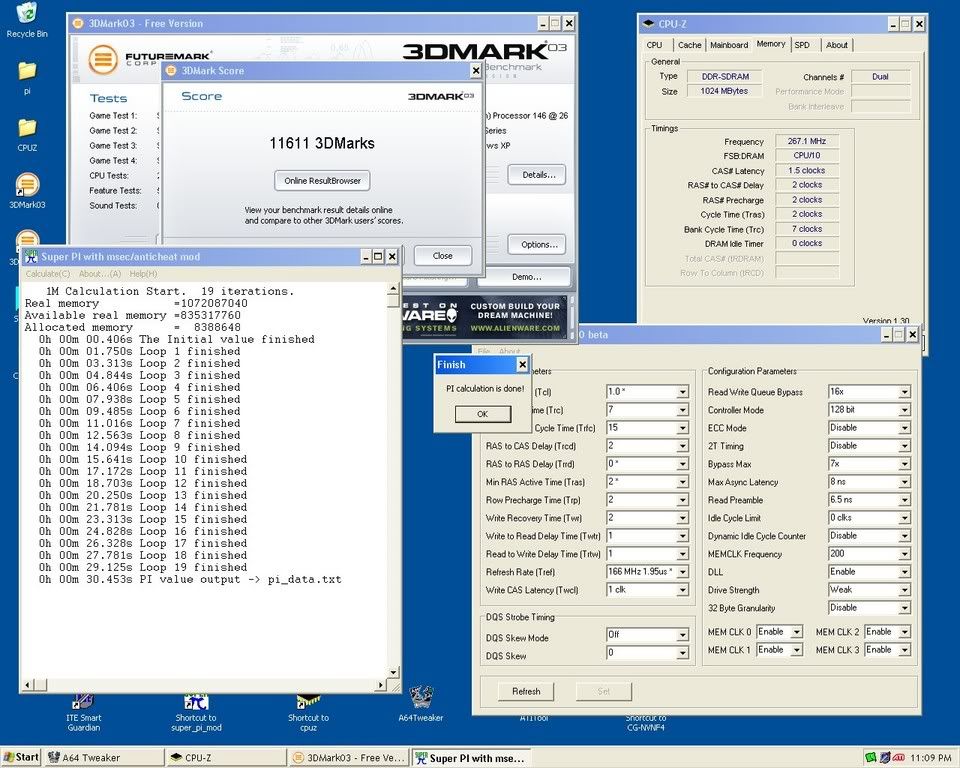Close the 3DMark Score dialog via Close button
The image size is (960, 768).
pyautogui.click(x=443, y=255)
